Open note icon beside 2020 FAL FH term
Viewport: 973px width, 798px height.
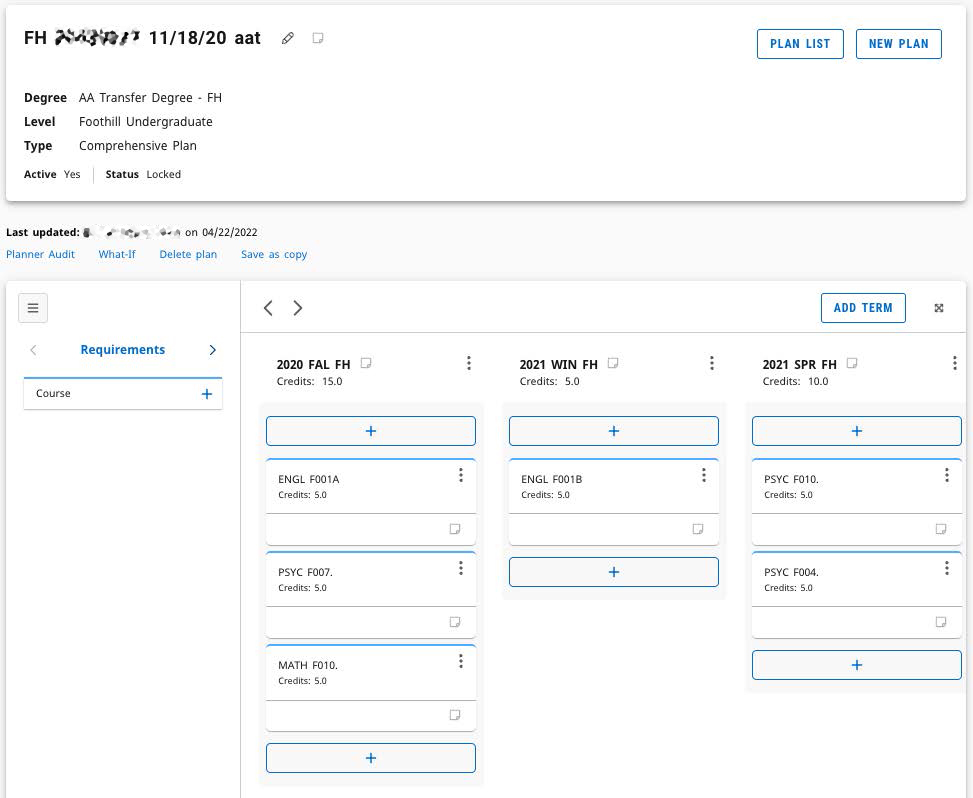[x=366, y=364]
